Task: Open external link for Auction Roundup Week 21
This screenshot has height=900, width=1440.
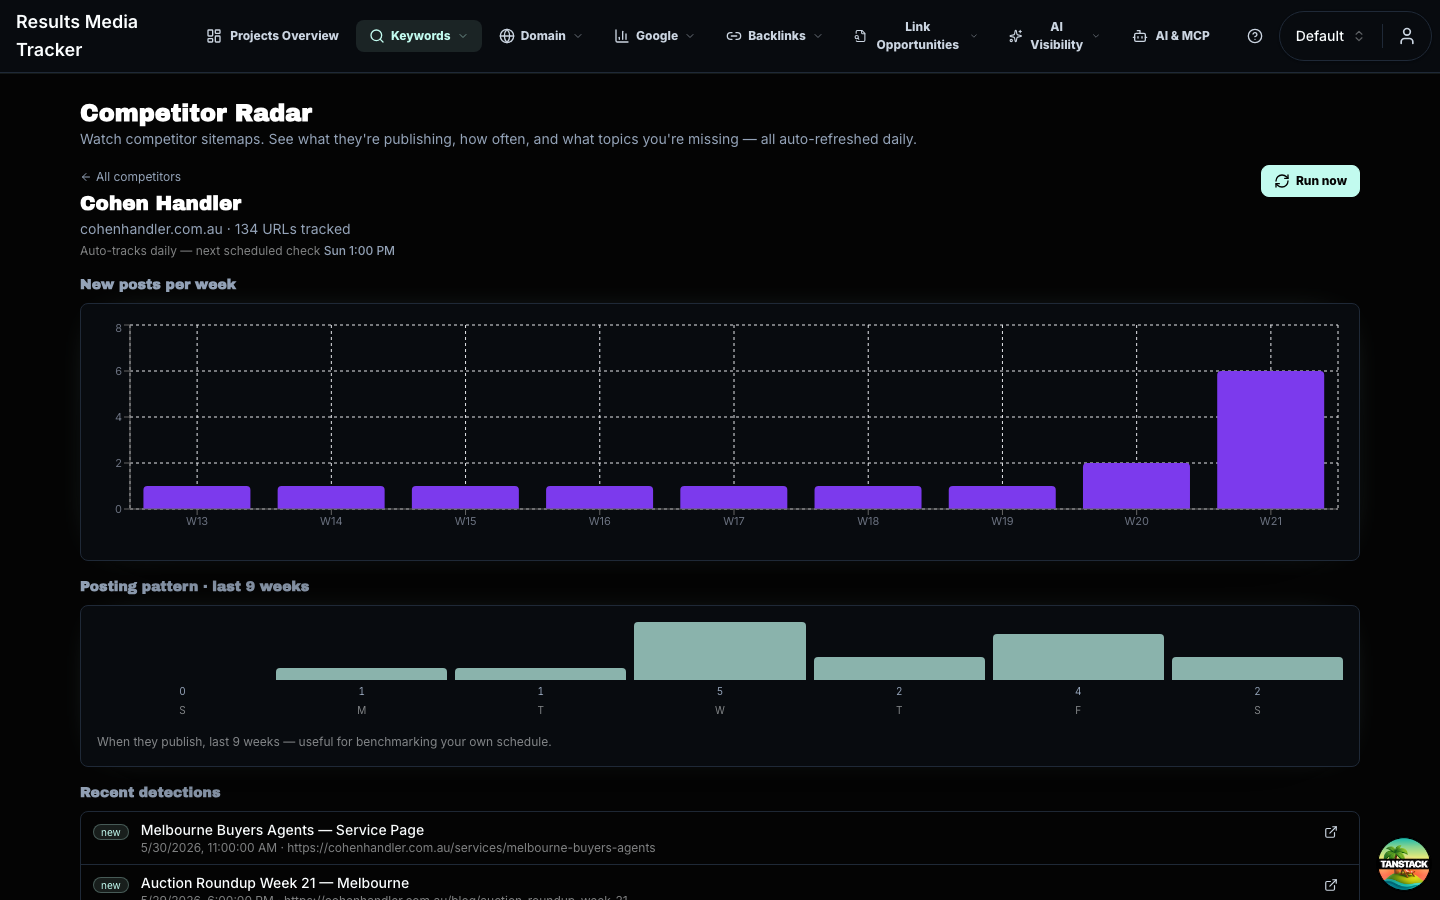Action: tap(1331, 885)
